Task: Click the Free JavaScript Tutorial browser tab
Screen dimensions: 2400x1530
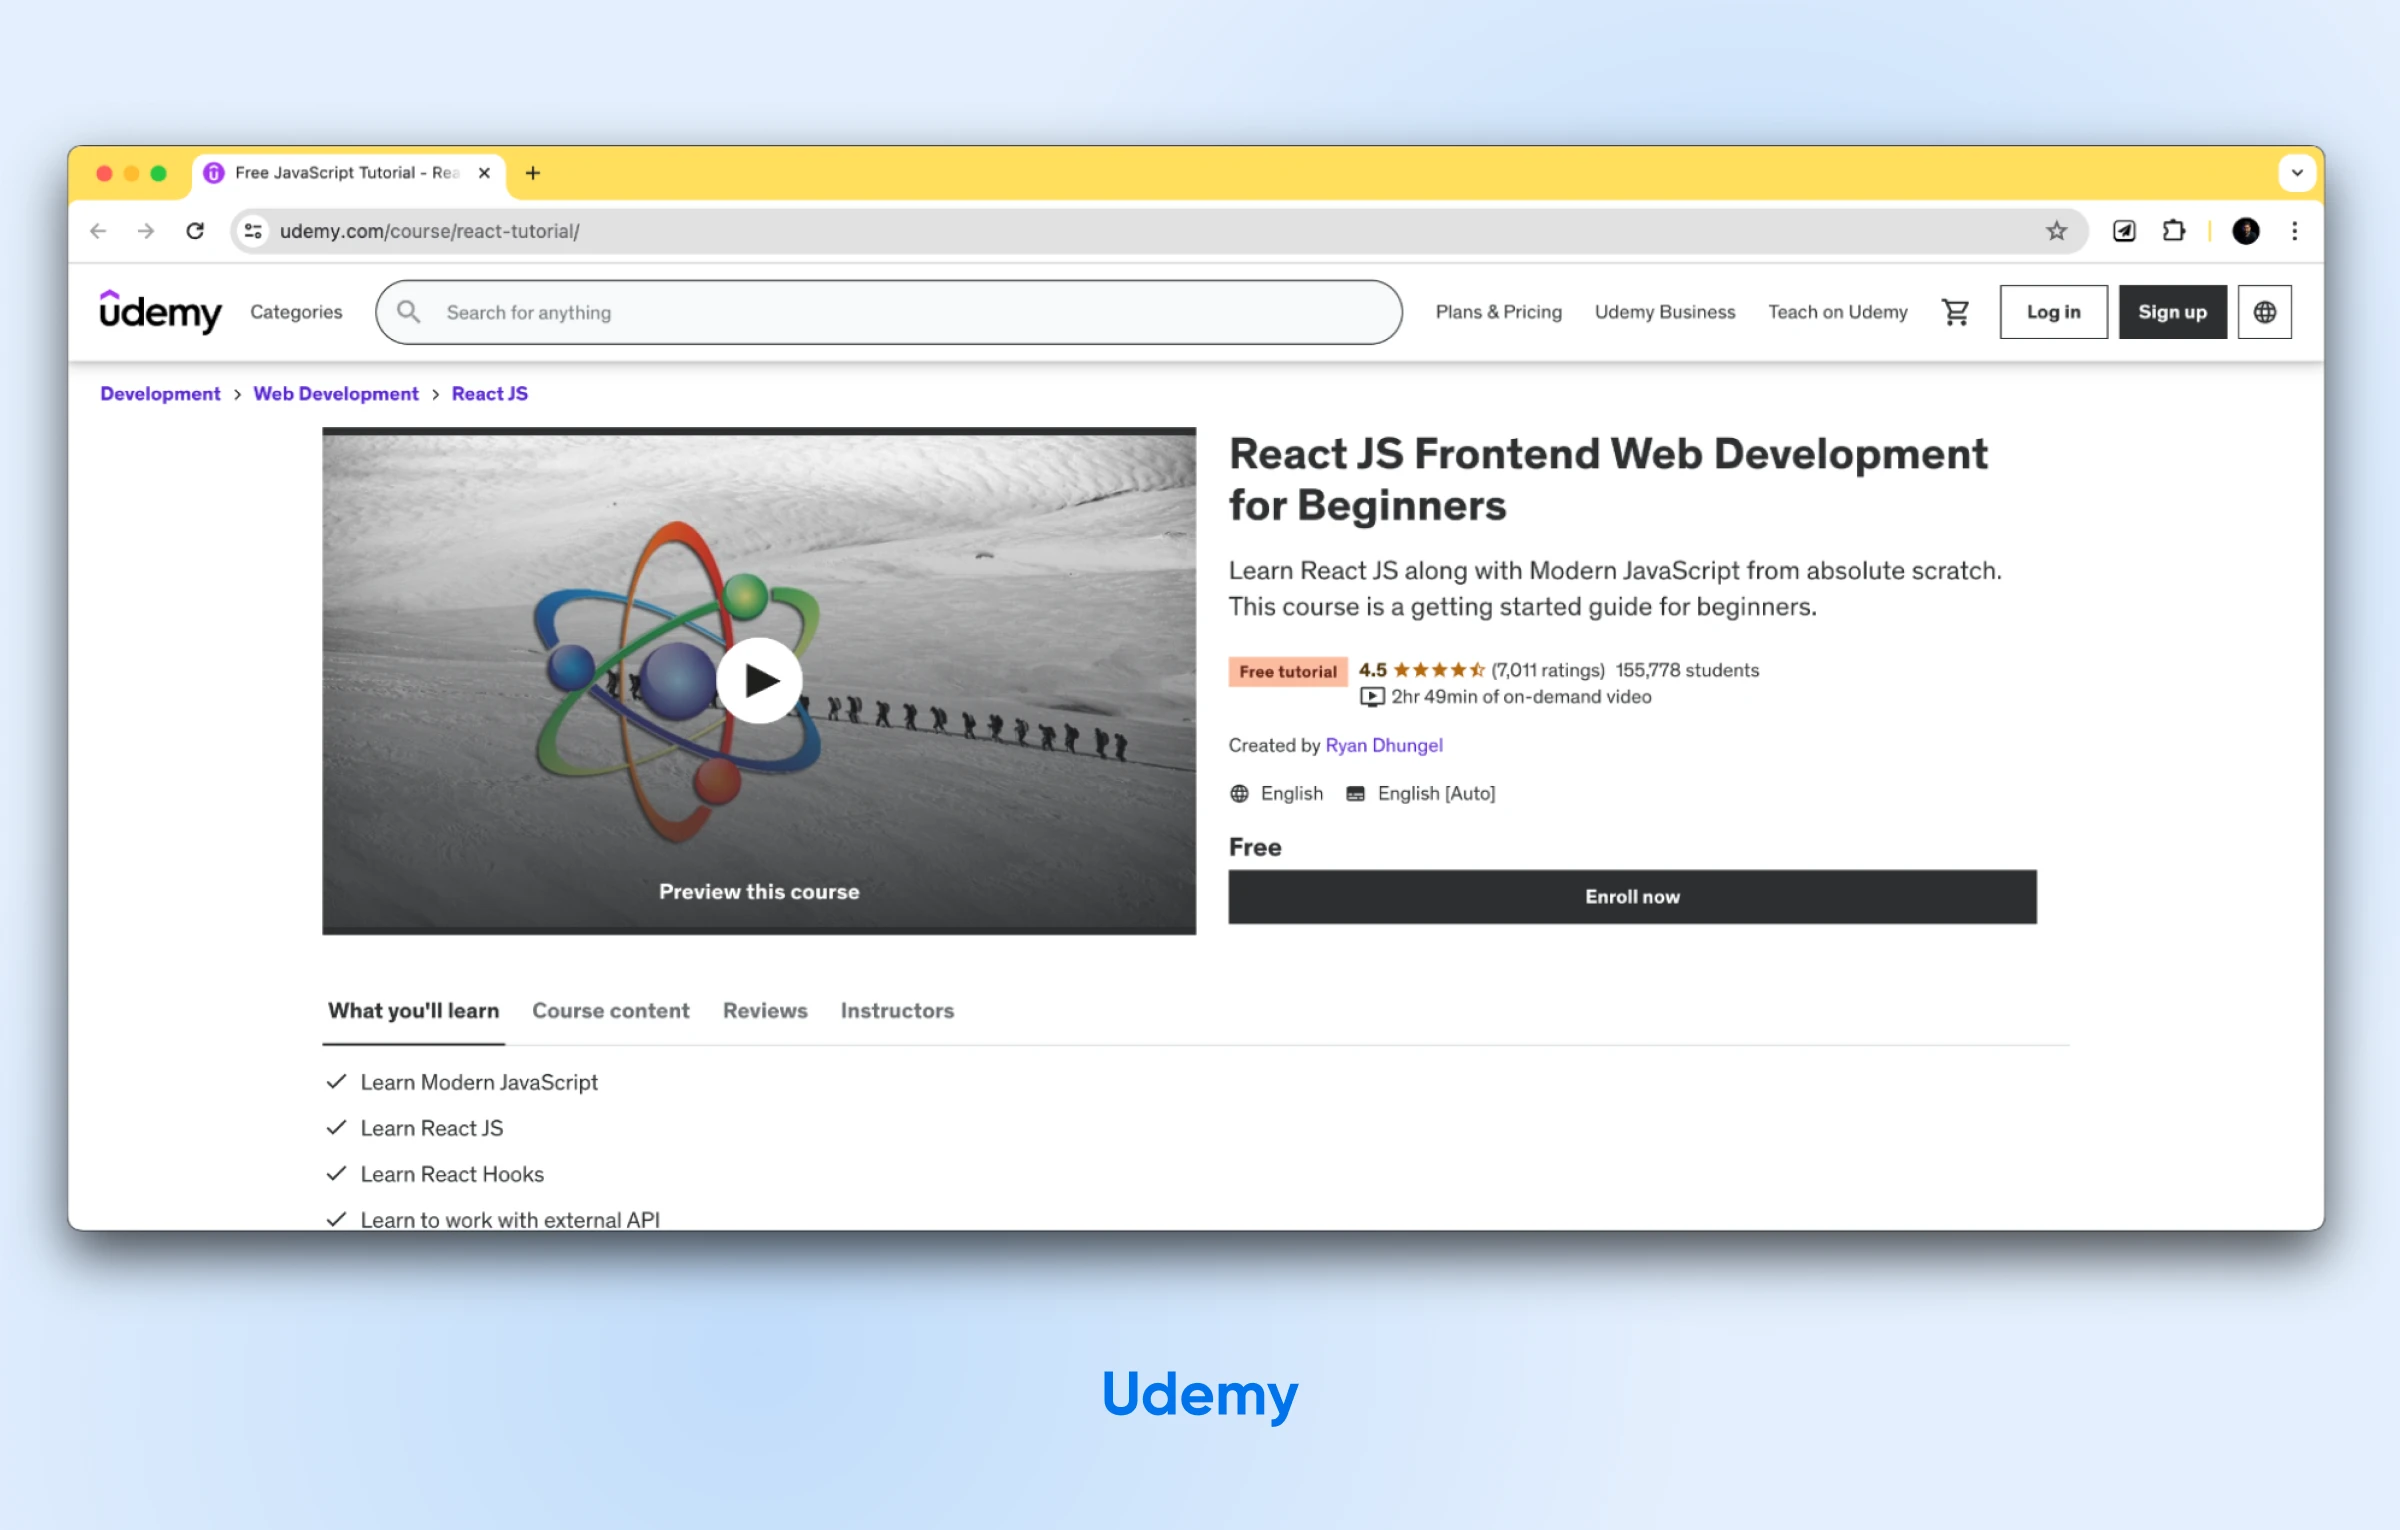Action: tap(348, 173)
